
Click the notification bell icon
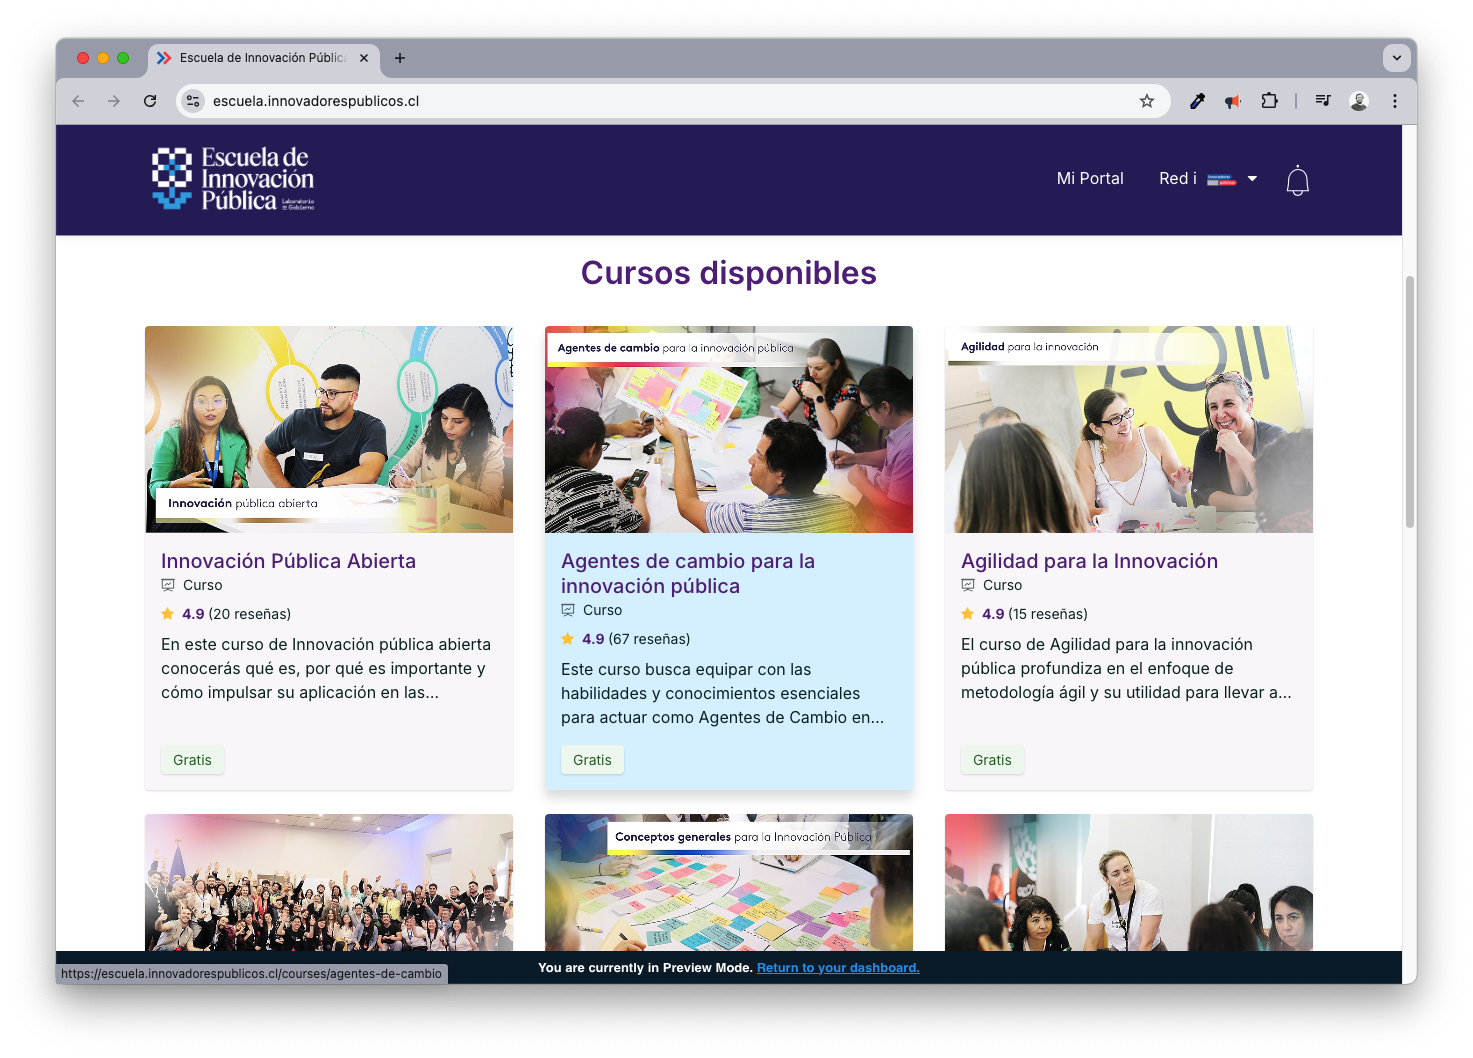(1297, 180)
